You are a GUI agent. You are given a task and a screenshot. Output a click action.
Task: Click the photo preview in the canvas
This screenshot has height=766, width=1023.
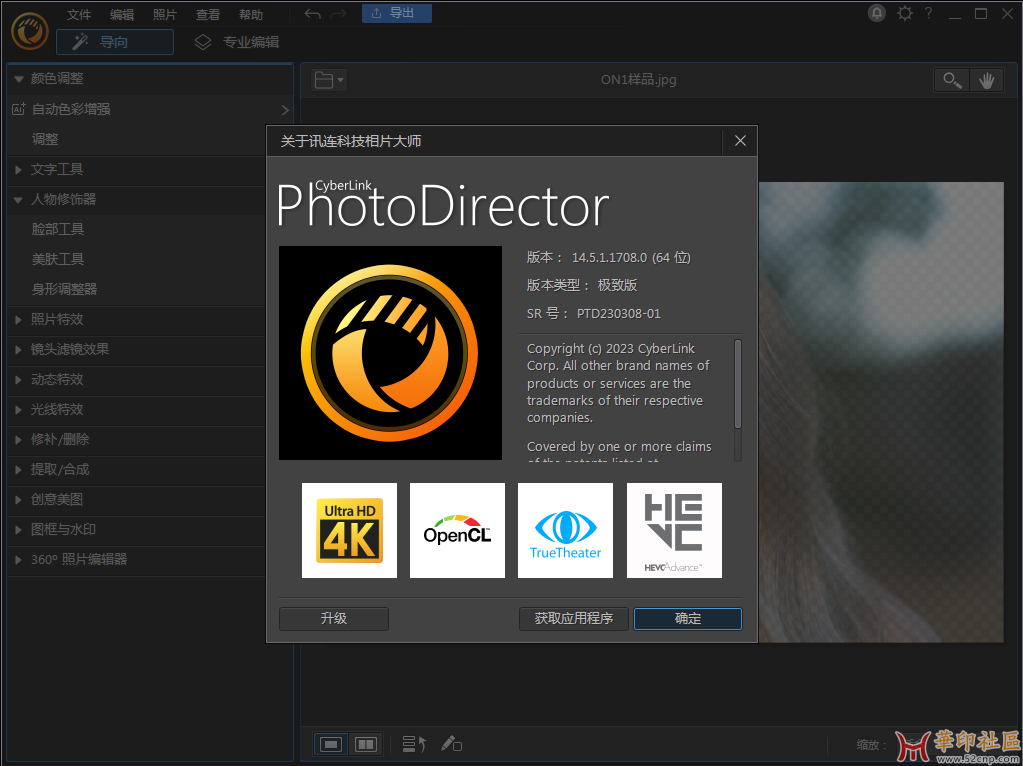coord(881,412)
